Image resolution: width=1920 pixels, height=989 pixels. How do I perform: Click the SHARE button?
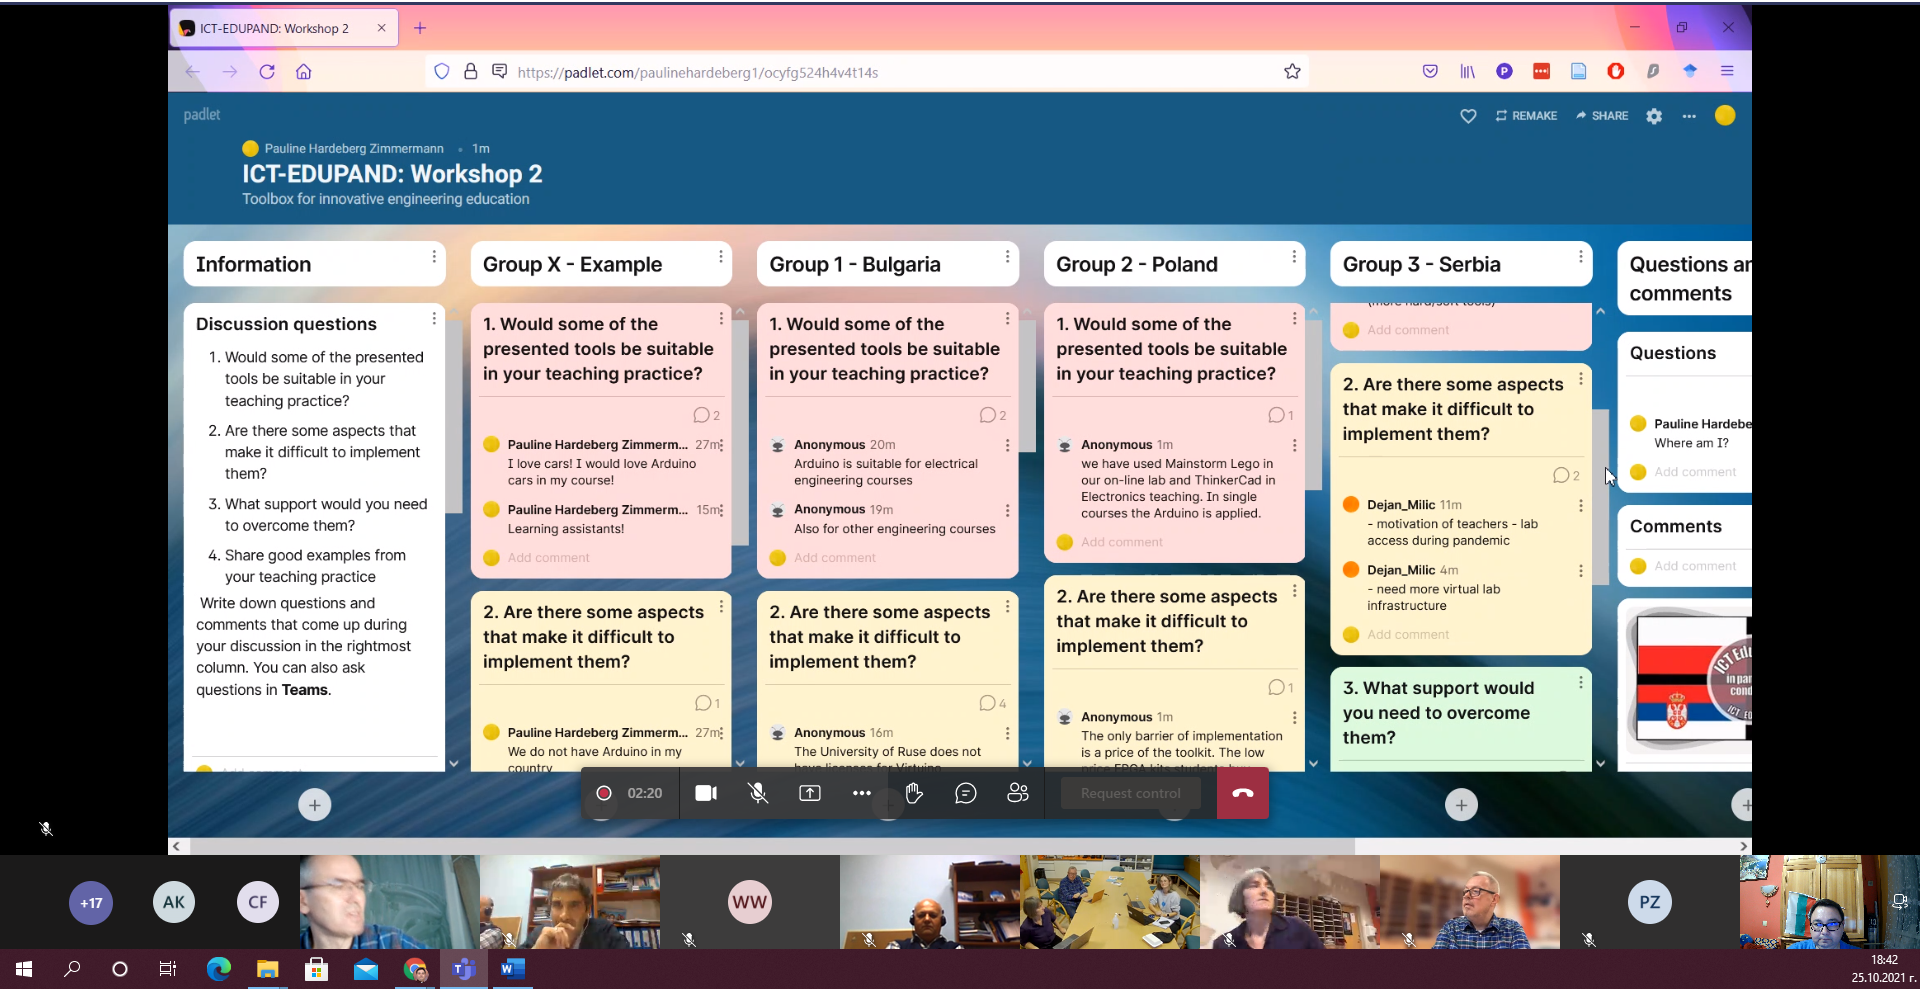click(1602, 116)
